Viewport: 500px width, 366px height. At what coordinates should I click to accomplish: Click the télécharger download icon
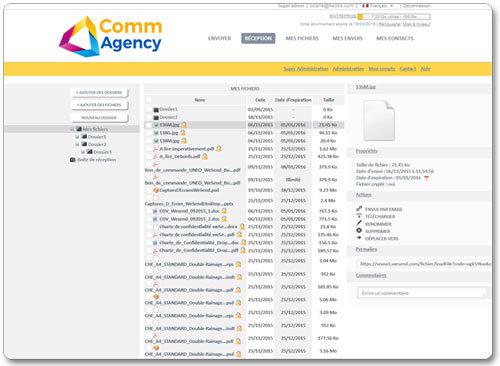[x=359, y=216]
